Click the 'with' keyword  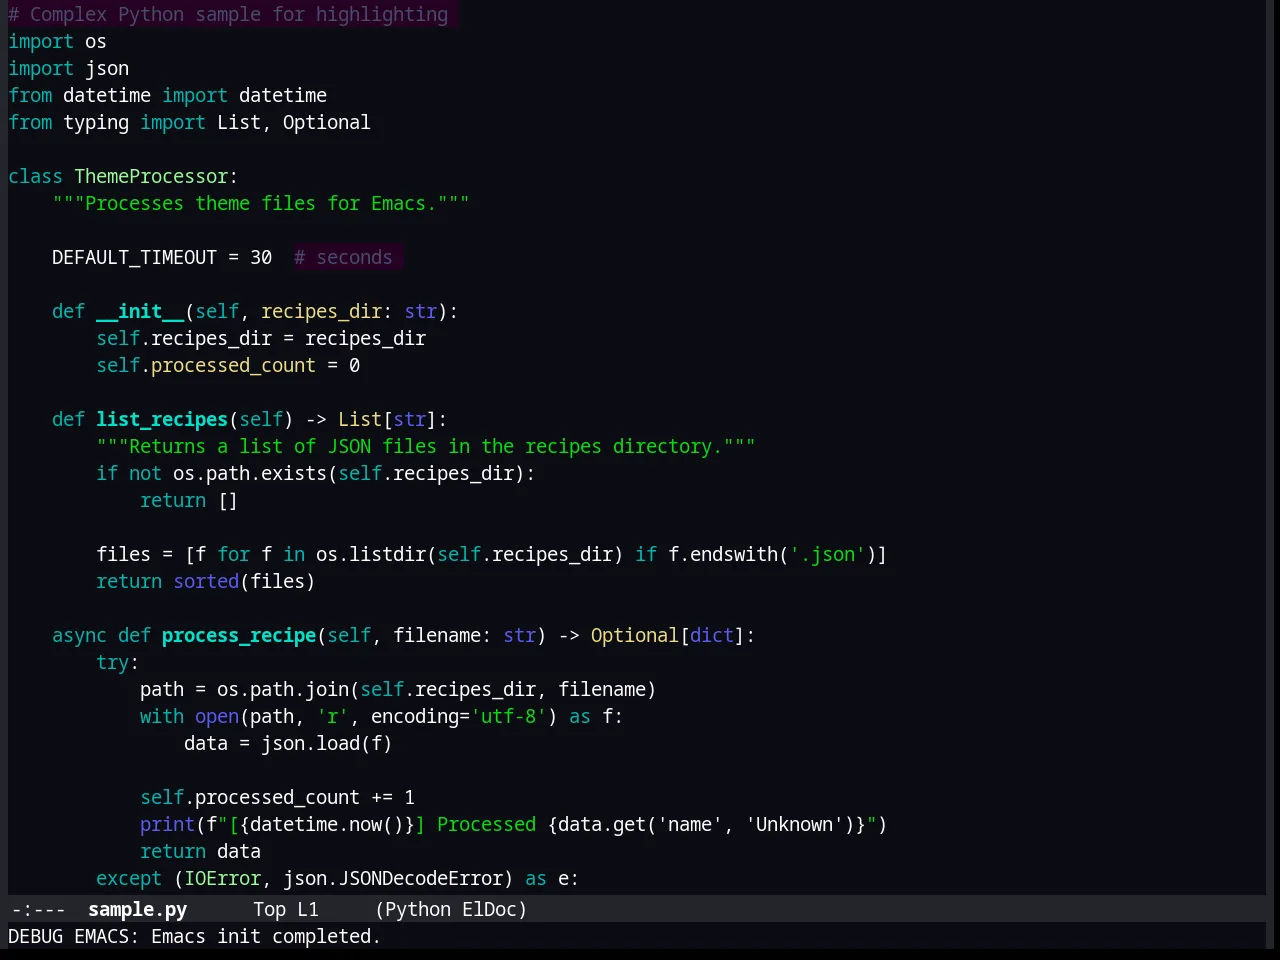point(162,716)
